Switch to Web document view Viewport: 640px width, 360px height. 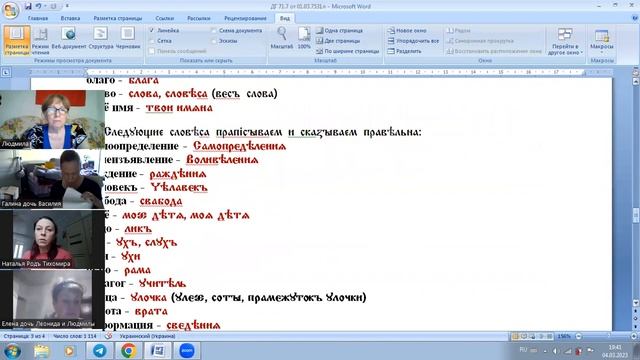point(69,38)
